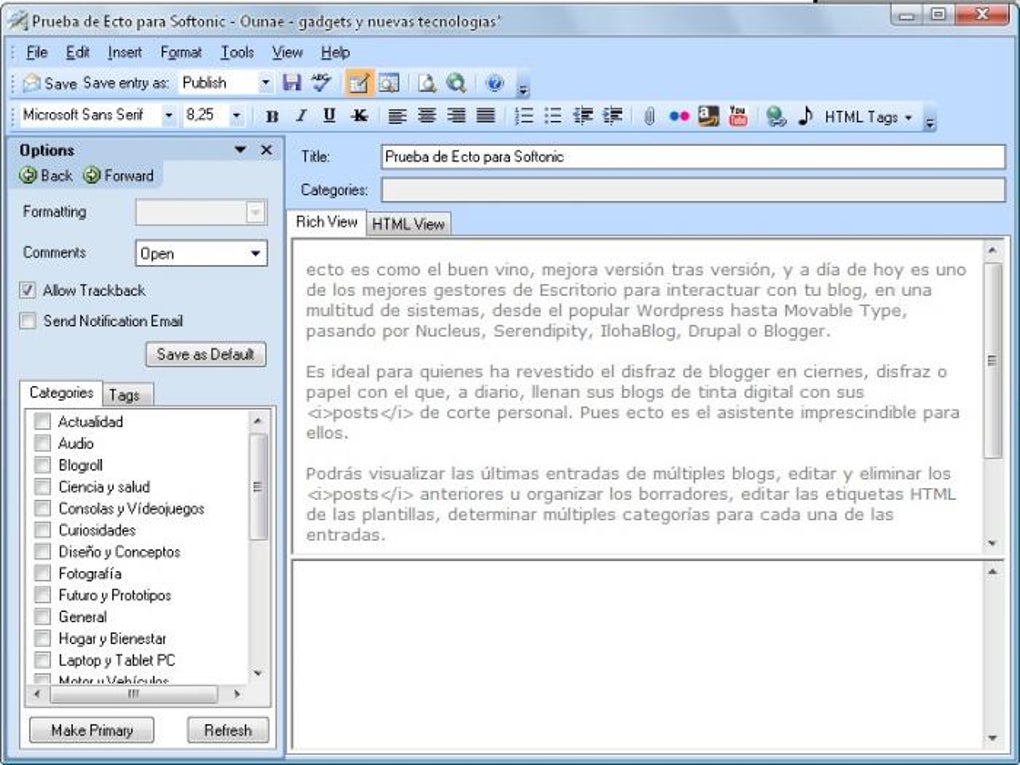Insert an Amazon product link
Image resolution: width=1020 pixels, height=765 pixels.
708,116
